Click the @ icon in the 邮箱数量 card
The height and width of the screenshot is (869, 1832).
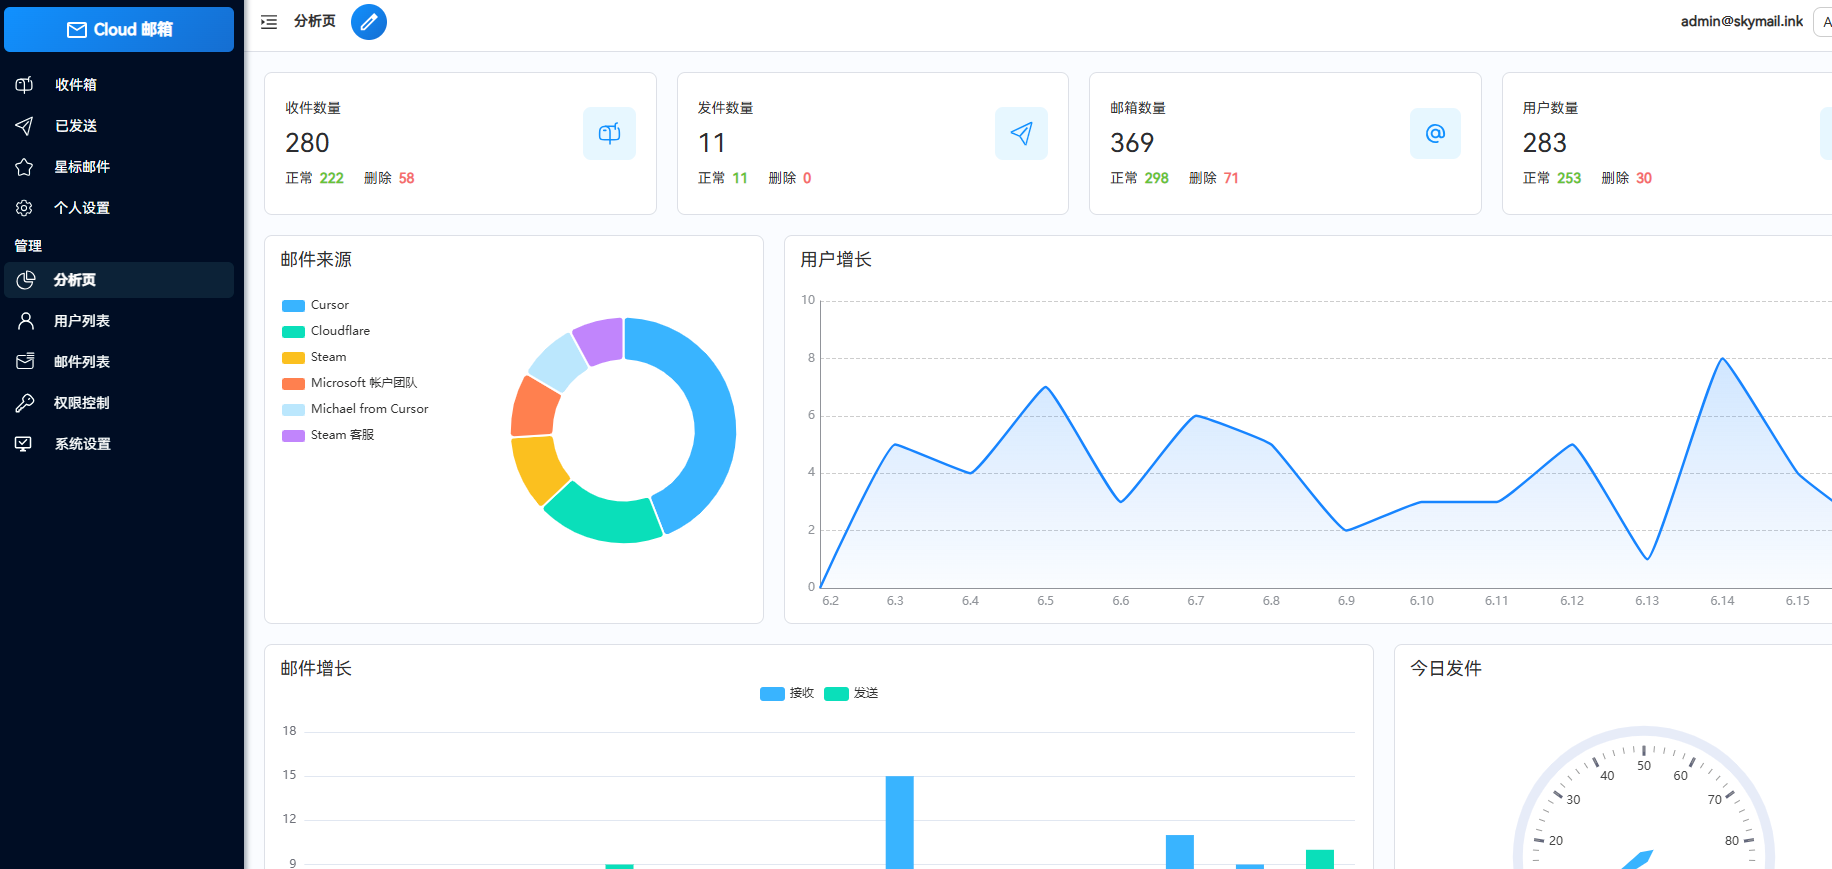pos(1434,134)
